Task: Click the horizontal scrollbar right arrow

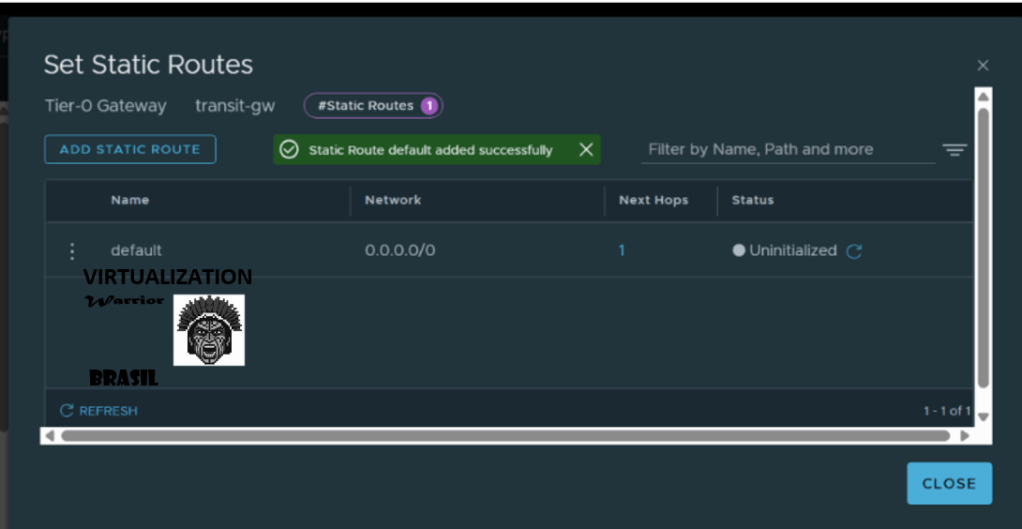Action: 964,436
